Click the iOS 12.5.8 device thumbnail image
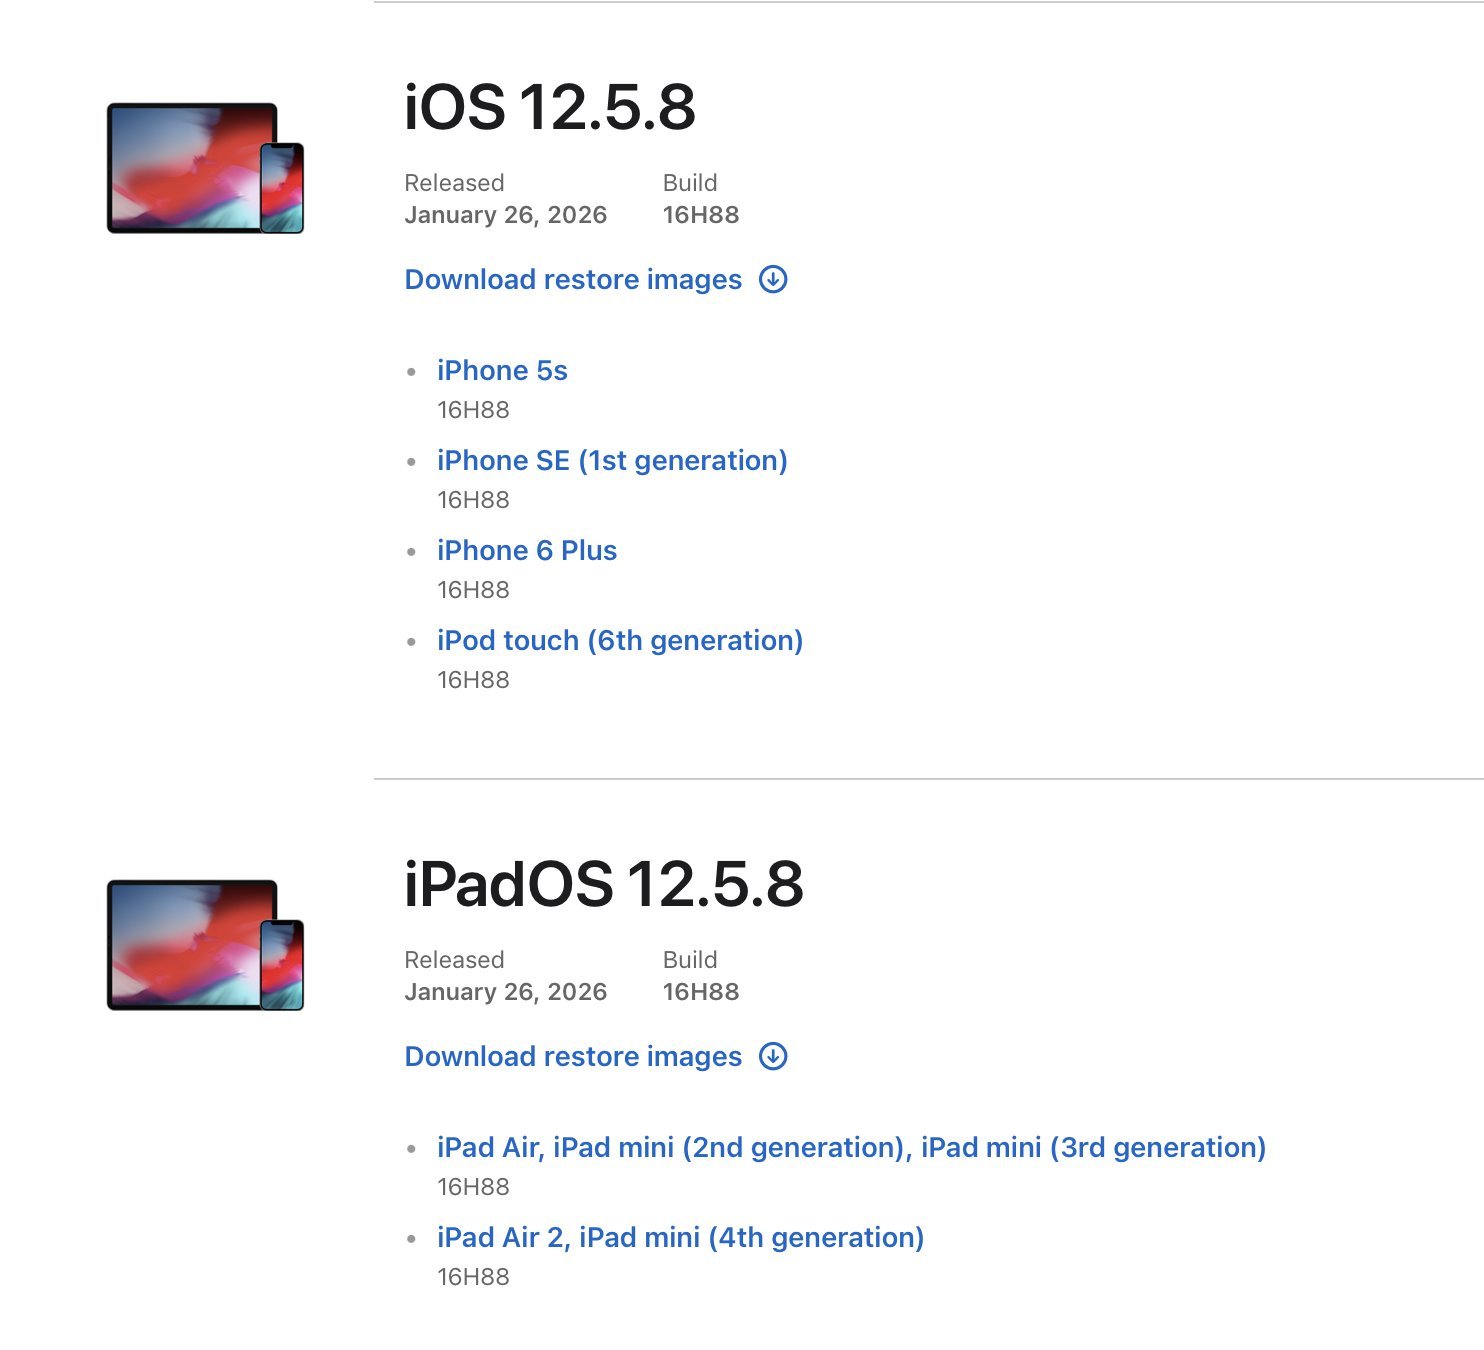This screenshot has height=1350, width=1484. tap(205, 168)
